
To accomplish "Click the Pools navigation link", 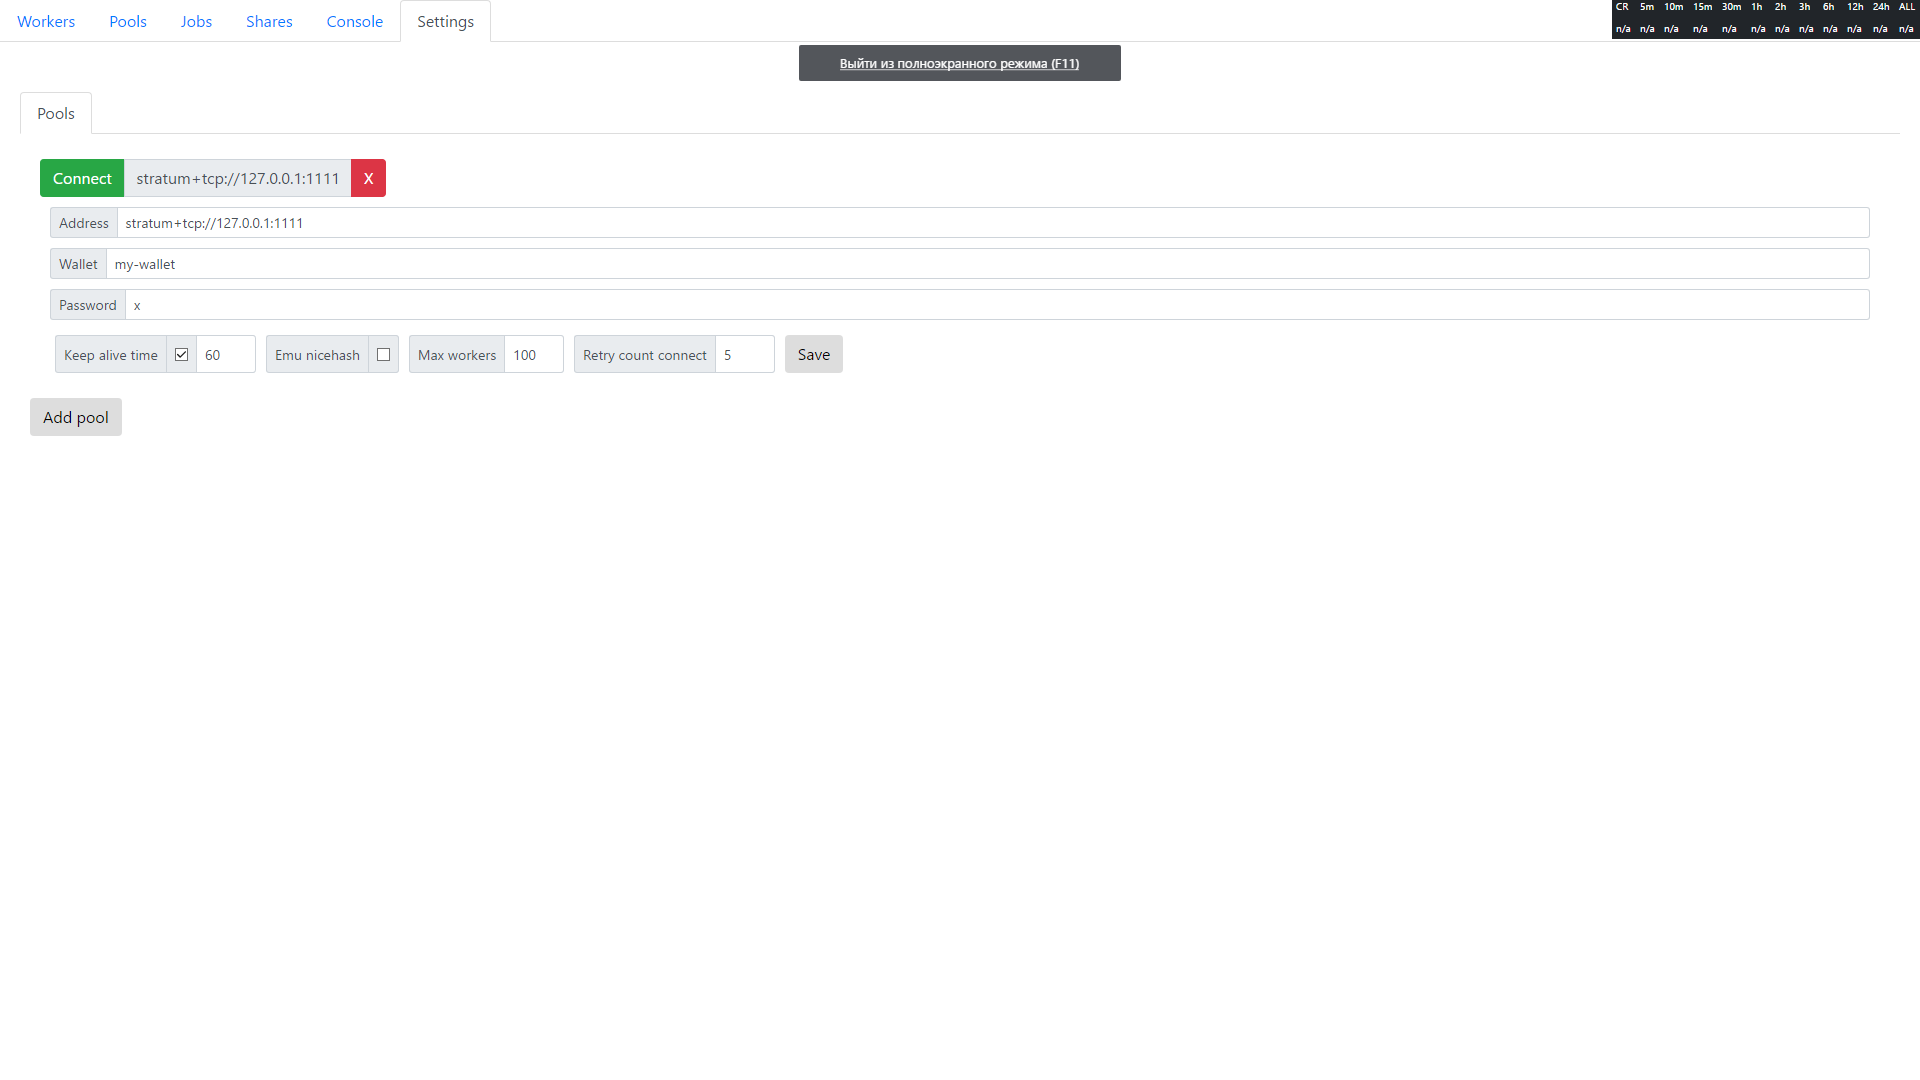I will (128, 20).
